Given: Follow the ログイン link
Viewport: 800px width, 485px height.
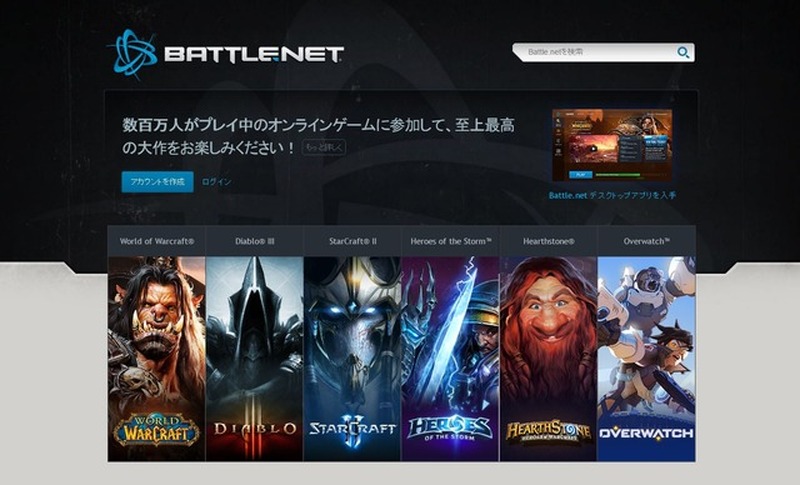Looking at the screenshot, I should 216,182.
